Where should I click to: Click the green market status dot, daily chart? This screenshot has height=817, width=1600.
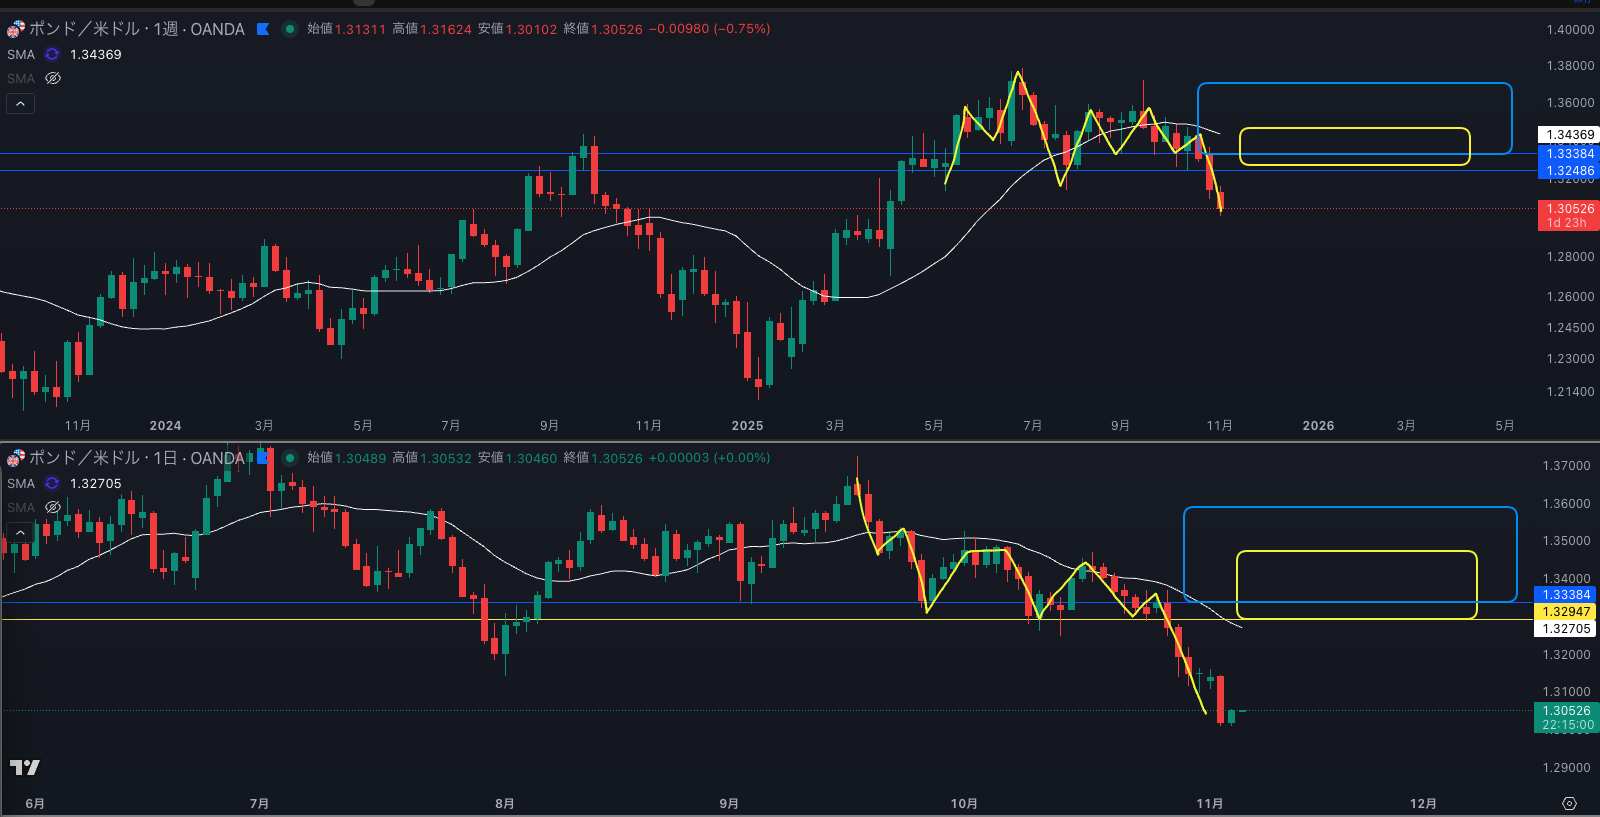pyautogui.click(x=289, y=458)
